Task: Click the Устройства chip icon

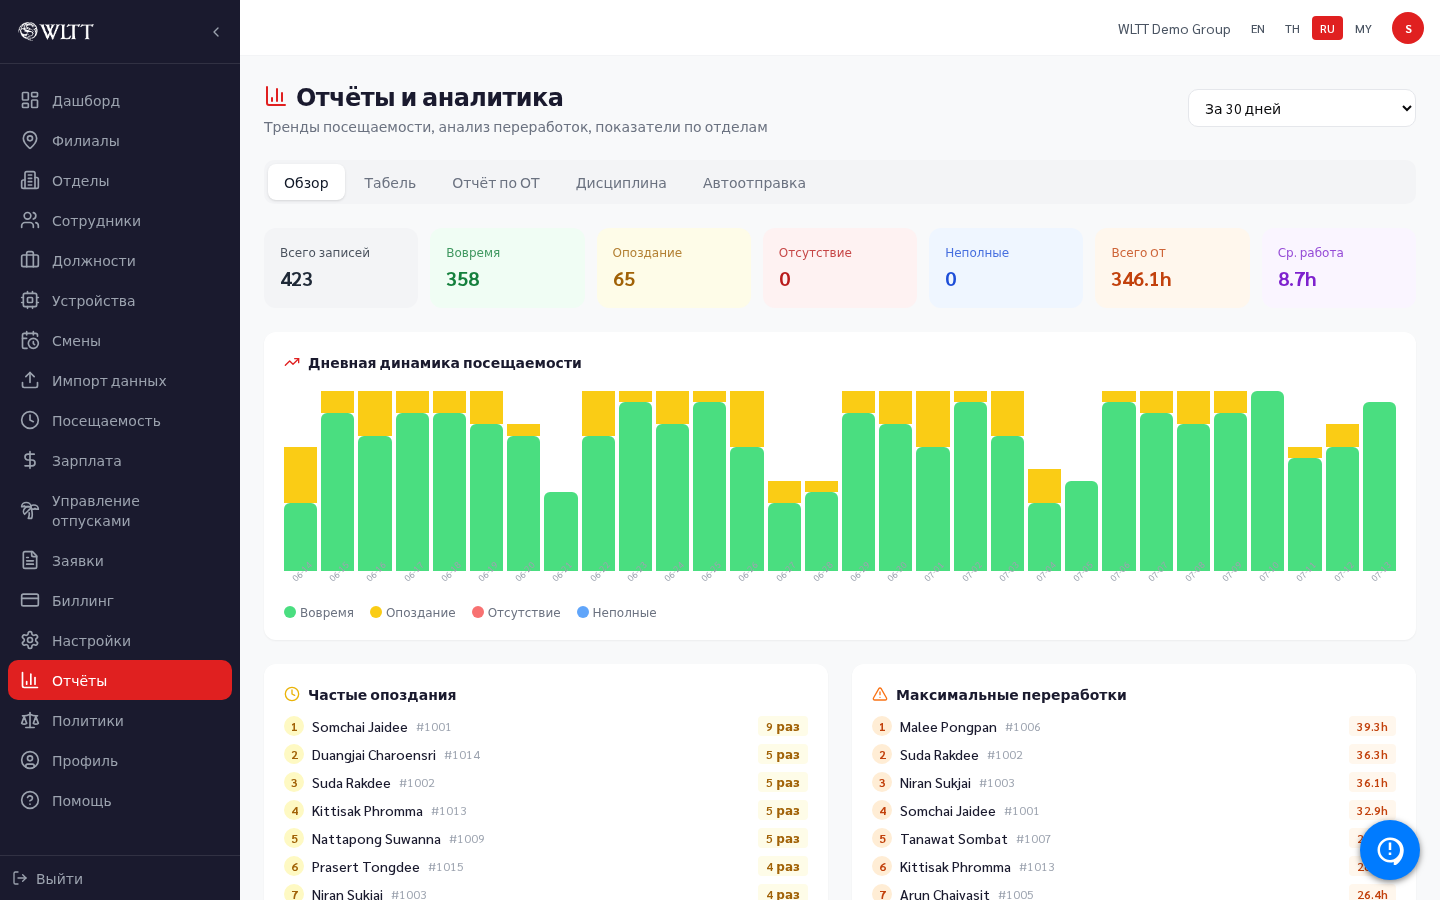Action: [x=30, y=300]
